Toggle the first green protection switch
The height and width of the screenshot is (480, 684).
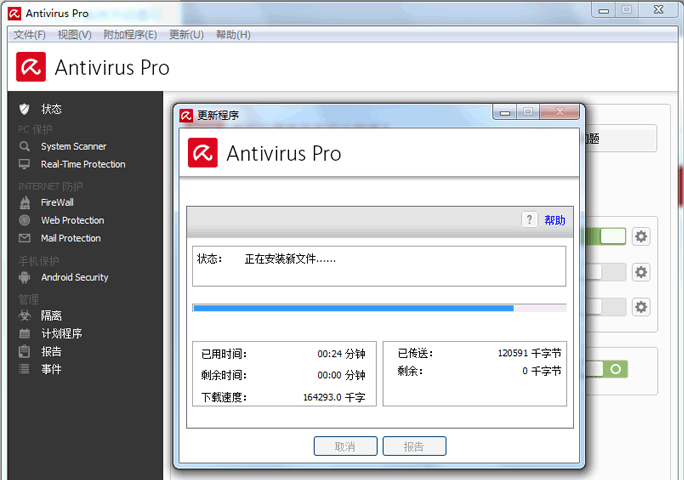pos(605,237)
